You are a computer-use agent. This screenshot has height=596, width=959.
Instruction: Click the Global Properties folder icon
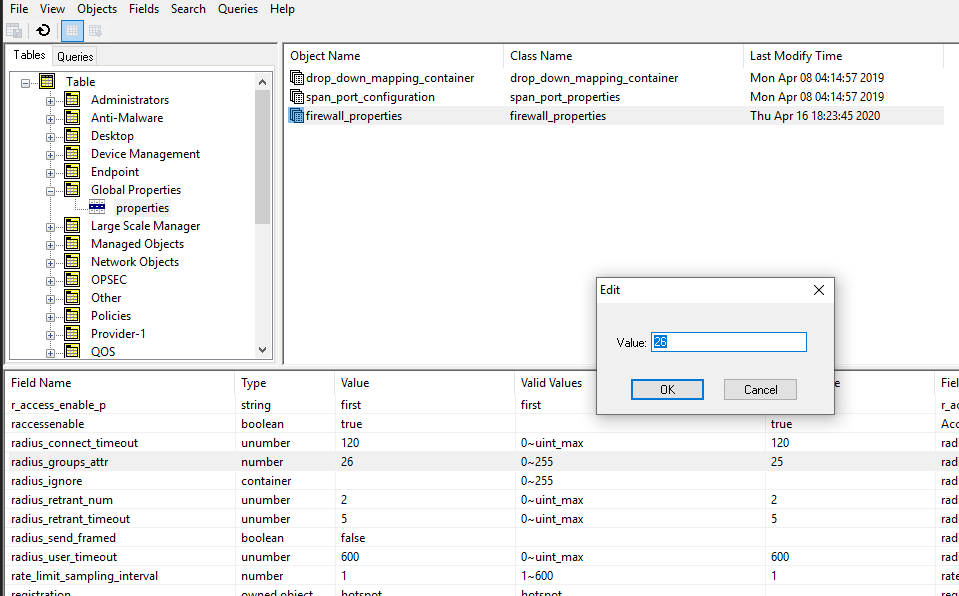click(72, 189)
